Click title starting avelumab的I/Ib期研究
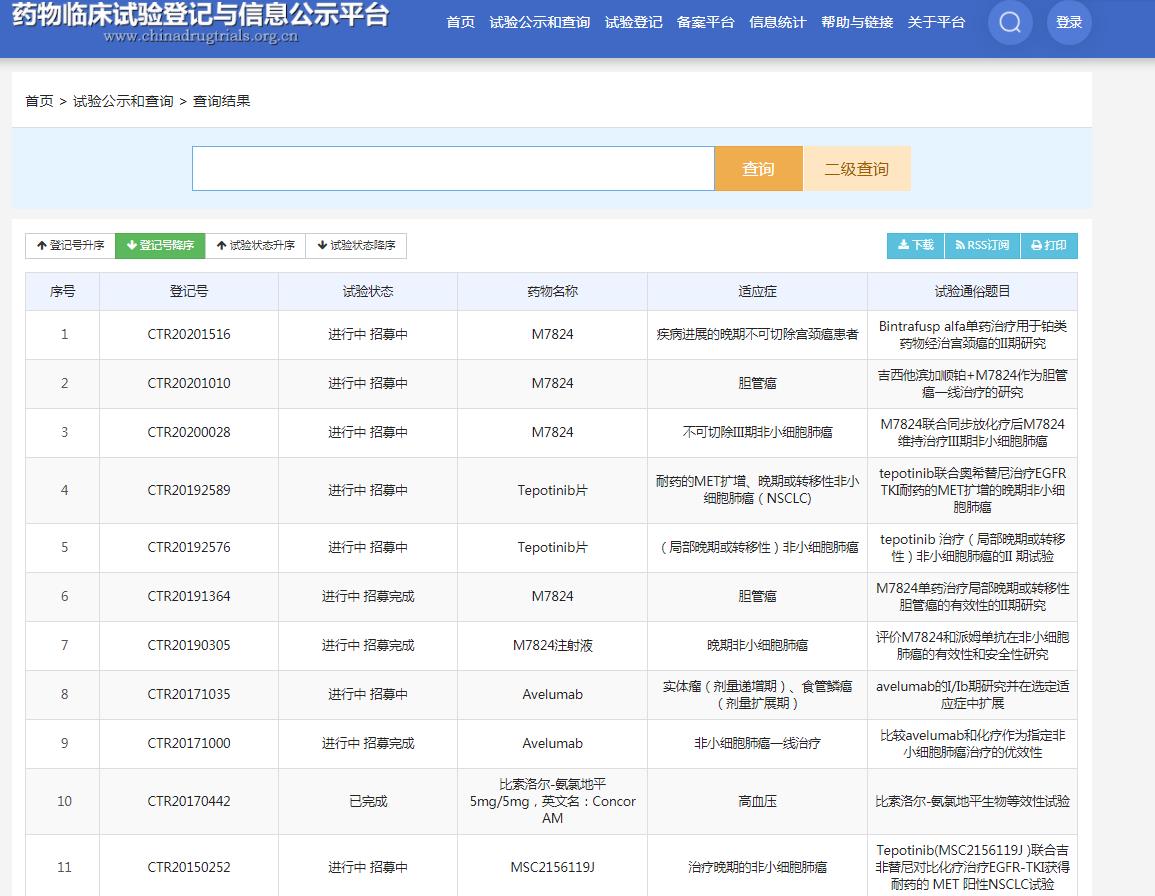 972,694
